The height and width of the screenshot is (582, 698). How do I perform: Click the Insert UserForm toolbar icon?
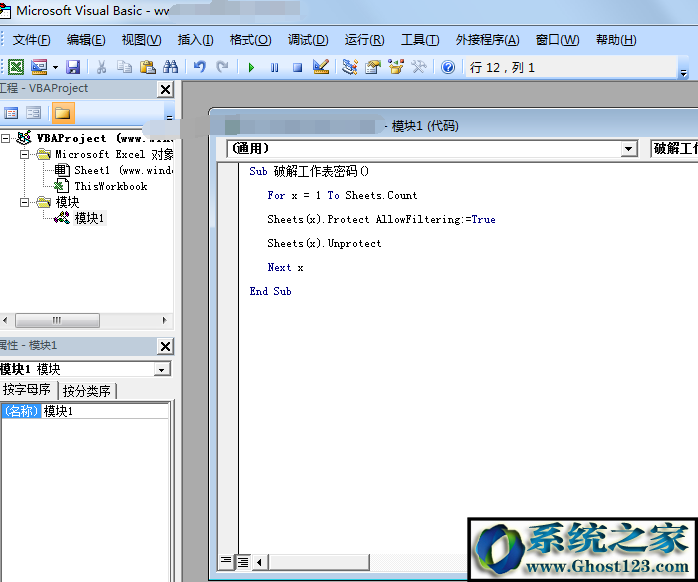pos(39,67)
